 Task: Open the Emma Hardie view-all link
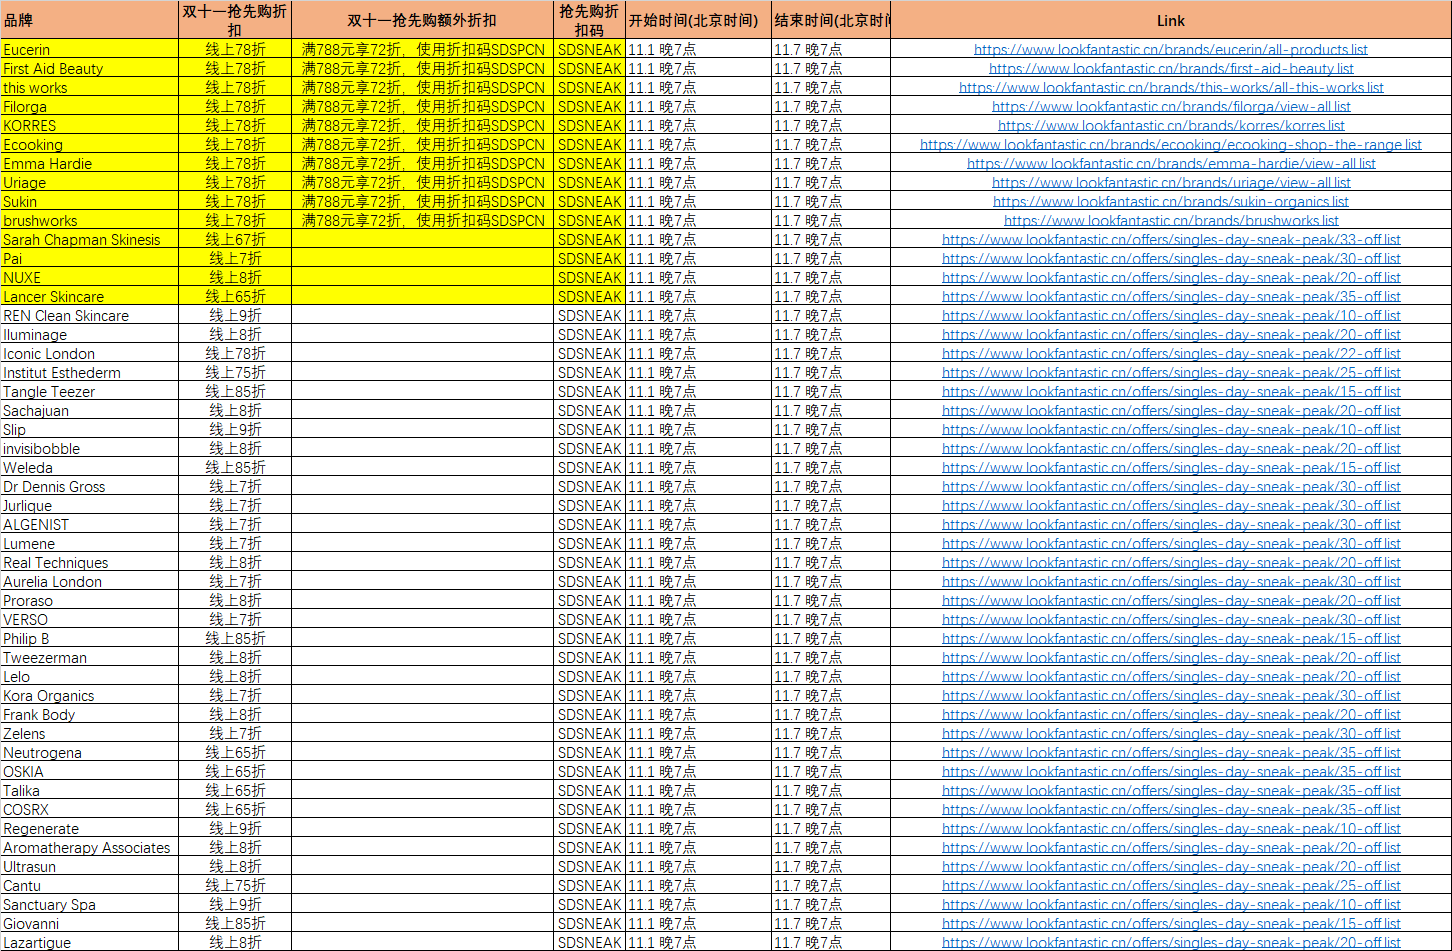(1171, 163)
